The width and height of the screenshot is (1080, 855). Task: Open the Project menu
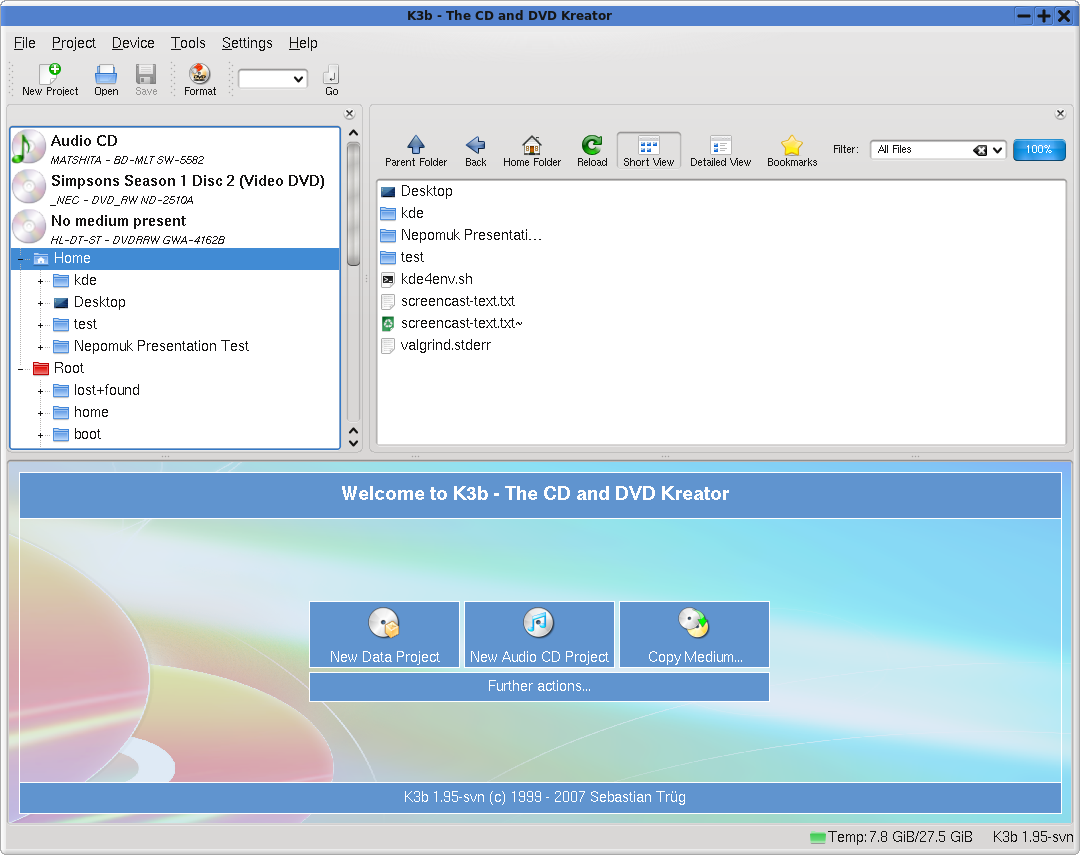[74, 43]
